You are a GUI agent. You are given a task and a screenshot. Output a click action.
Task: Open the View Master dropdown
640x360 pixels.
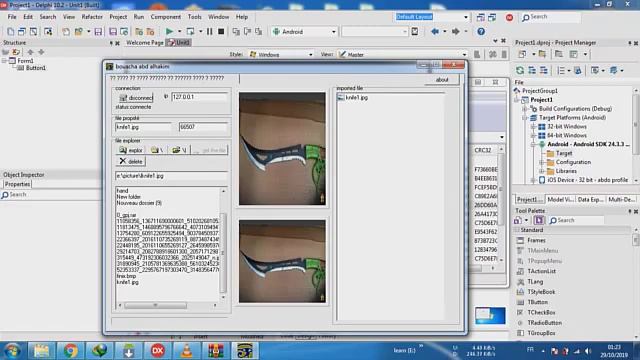coord(464,54)
